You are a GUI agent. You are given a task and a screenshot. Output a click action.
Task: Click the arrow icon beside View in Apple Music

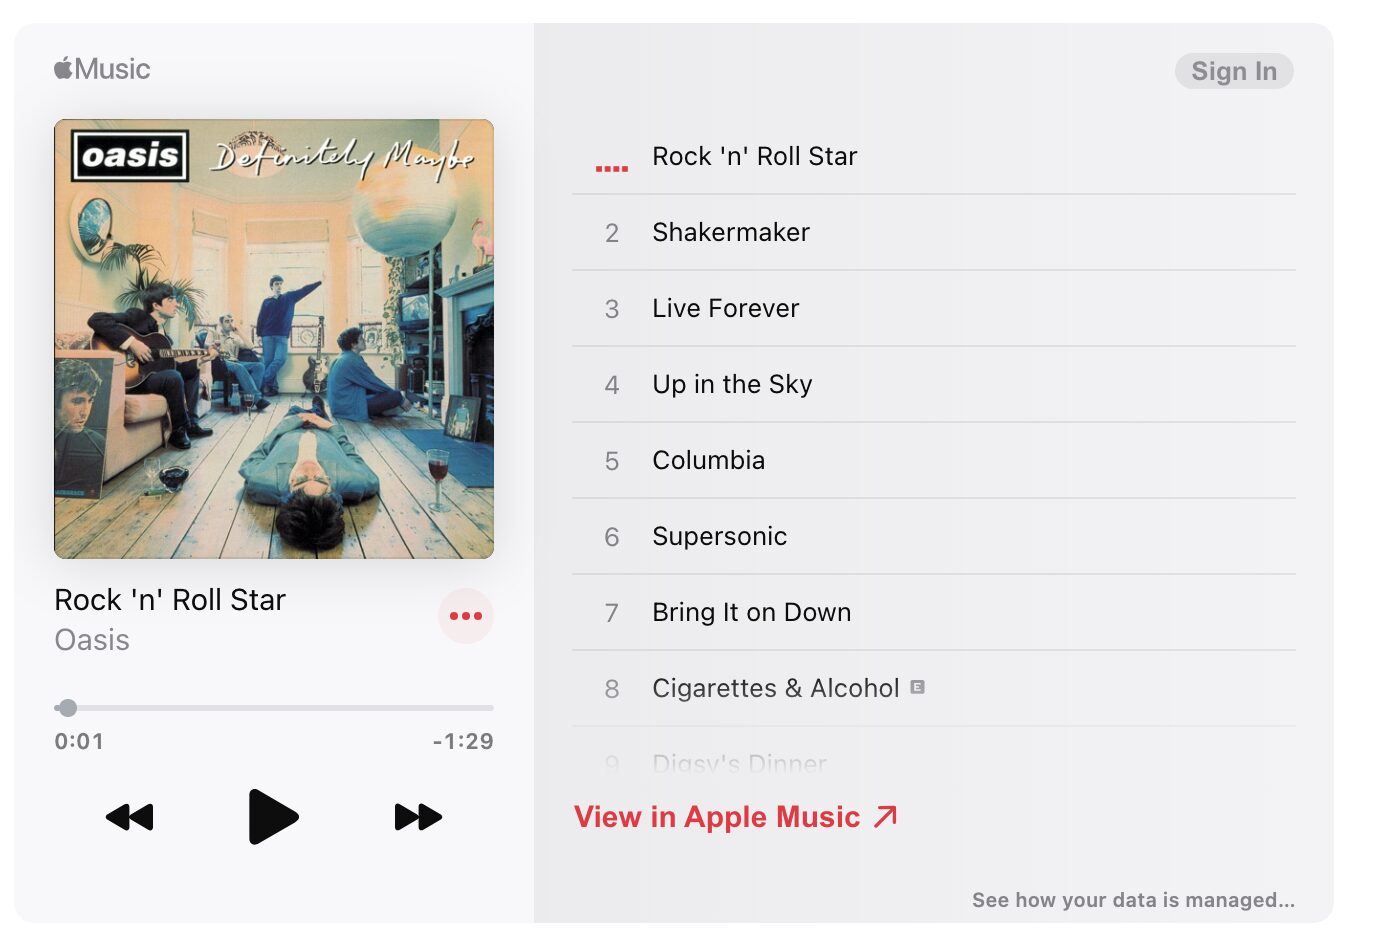[x=885, y=817]
